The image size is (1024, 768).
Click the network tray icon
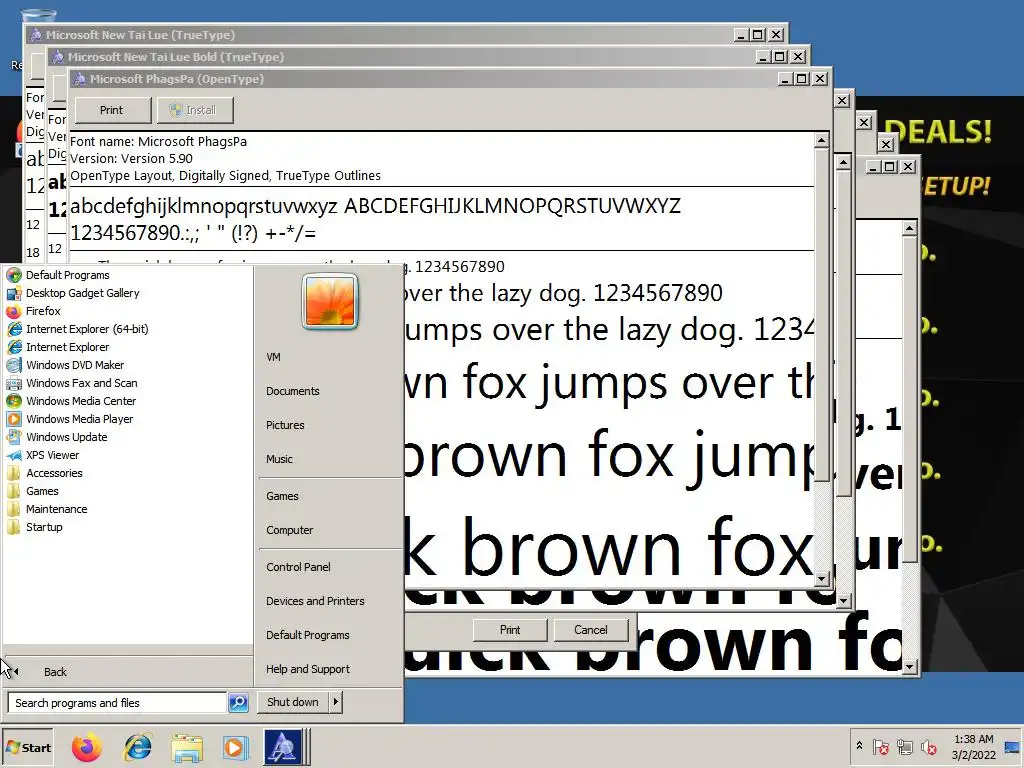click(x=904, y=746)
